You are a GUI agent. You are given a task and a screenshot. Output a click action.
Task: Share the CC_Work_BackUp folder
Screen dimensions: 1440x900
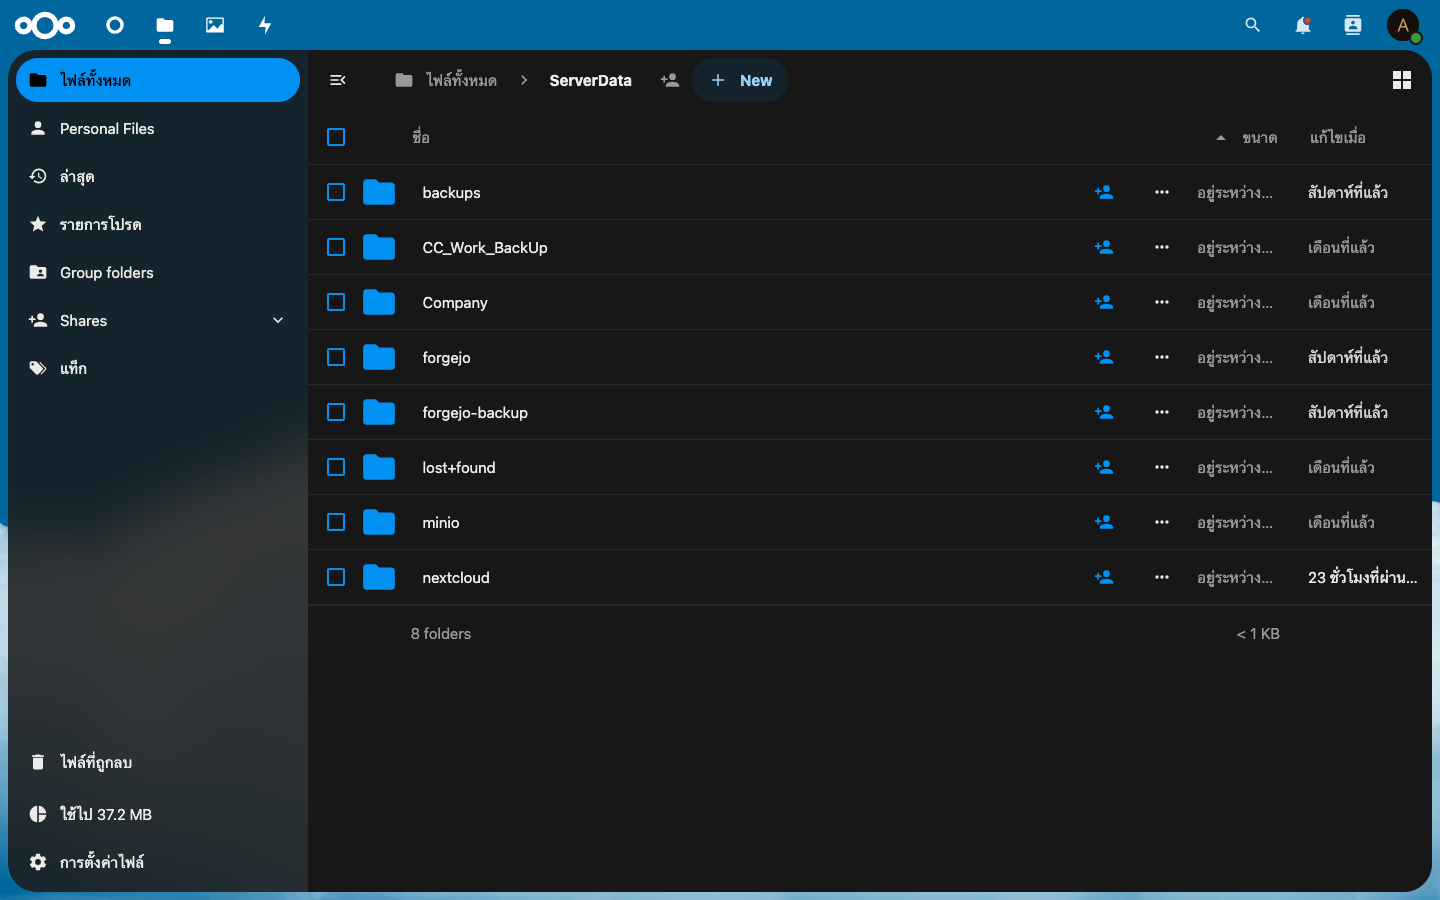pos(1104,247)
